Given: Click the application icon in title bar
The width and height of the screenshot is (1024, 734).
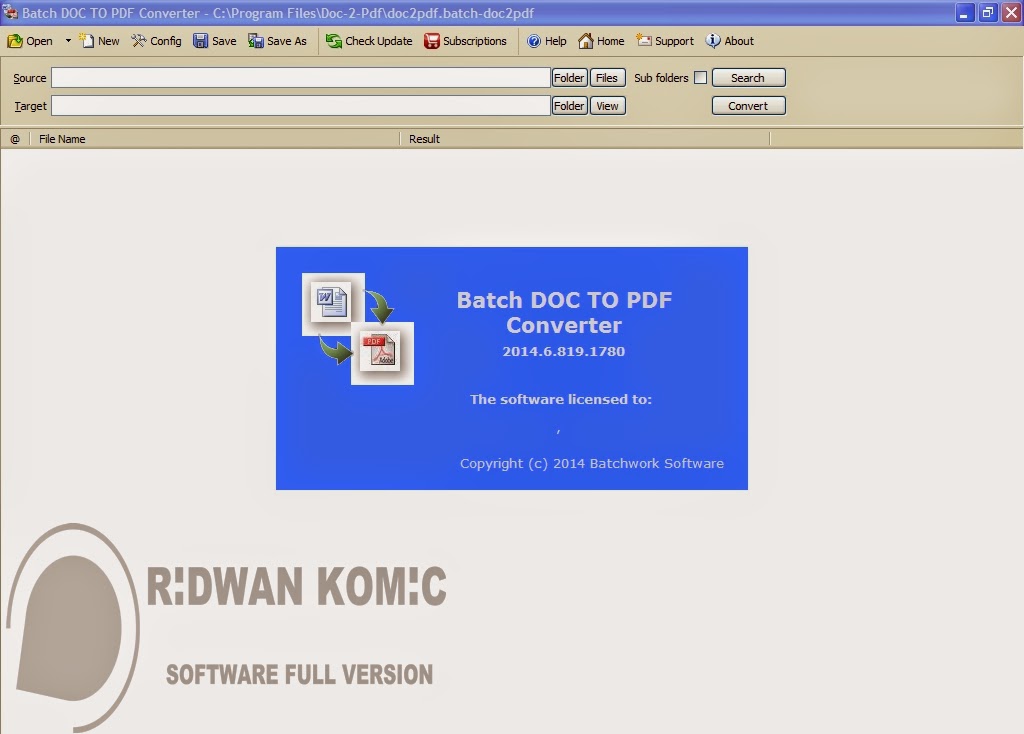Looking at the screenshot, I should click(10, 12).
